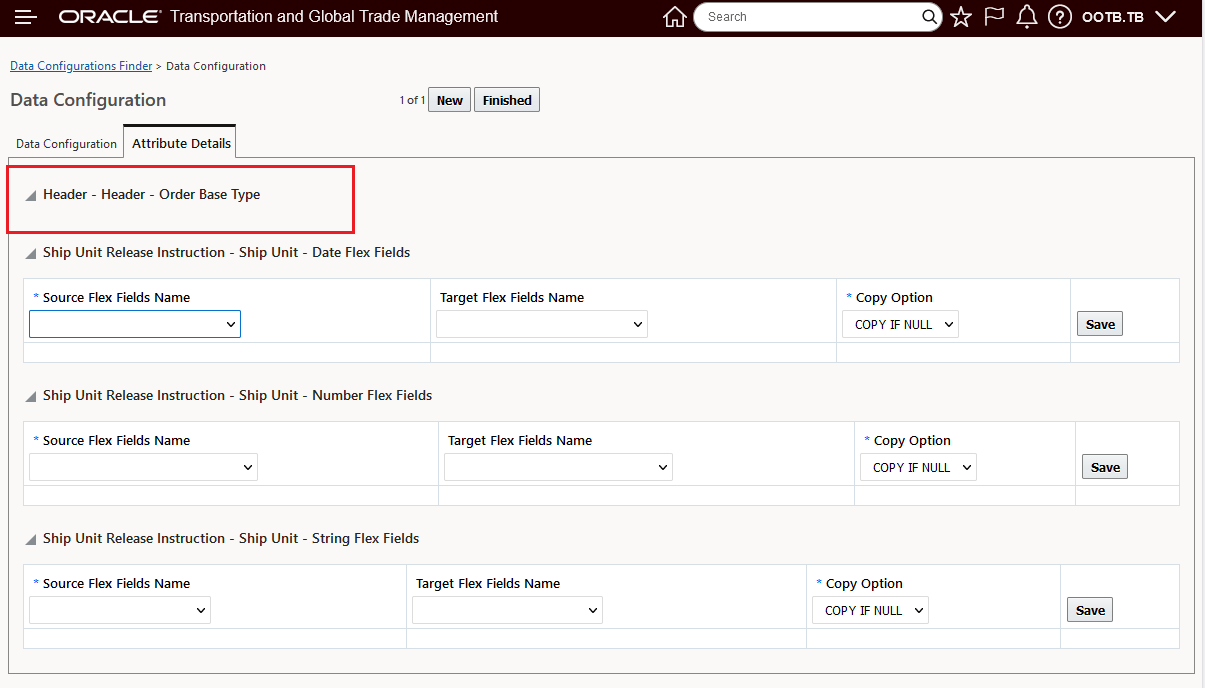1205x688 pixels.
Task: Go to the Home page icon
Action: (x=675, y=17)
